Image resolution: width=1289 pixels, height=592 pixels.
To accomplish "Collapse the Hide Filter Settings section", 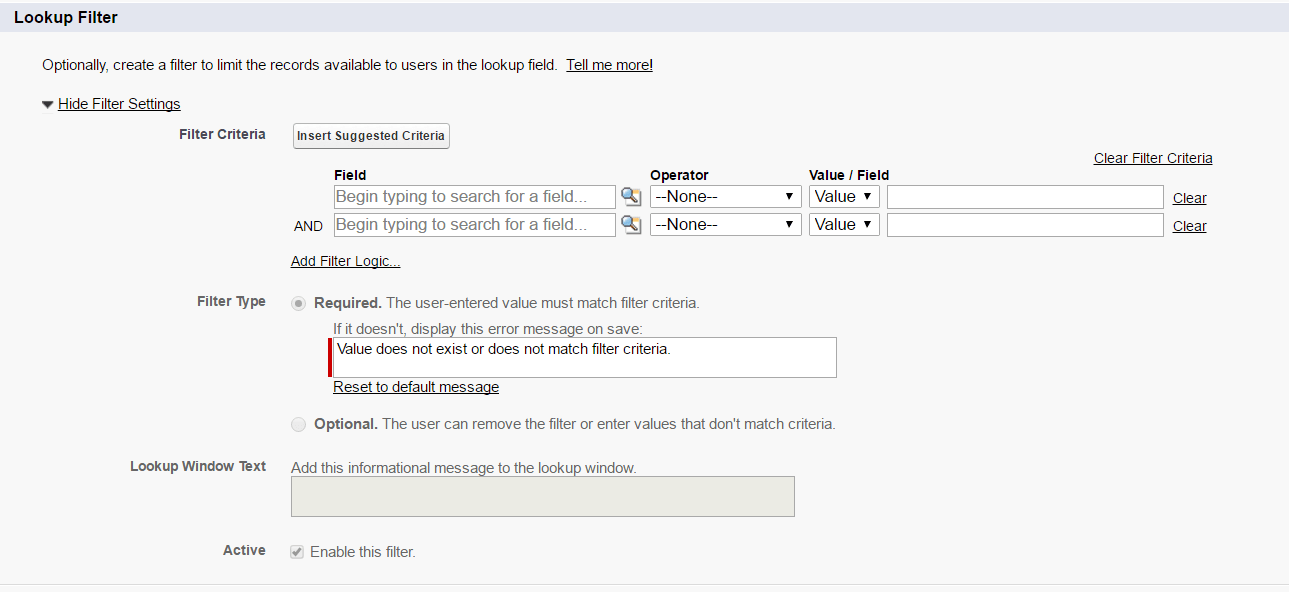I will 118,103.
